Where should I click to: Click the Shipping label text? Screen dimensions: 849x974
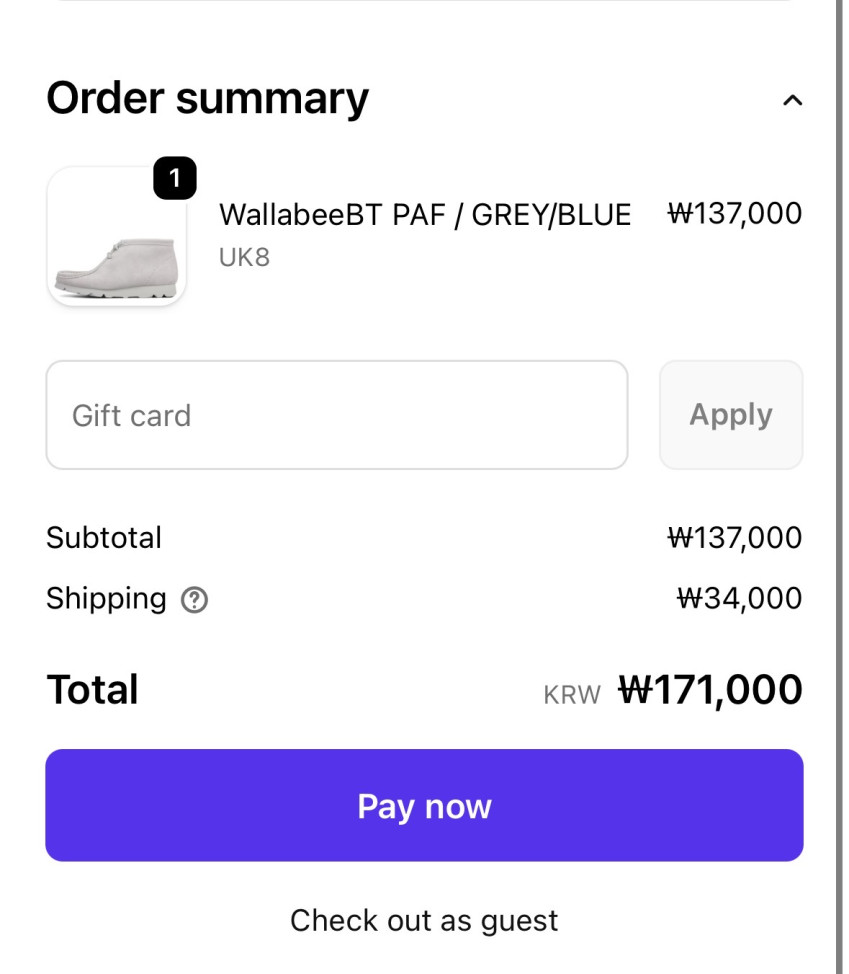(106, 599)
